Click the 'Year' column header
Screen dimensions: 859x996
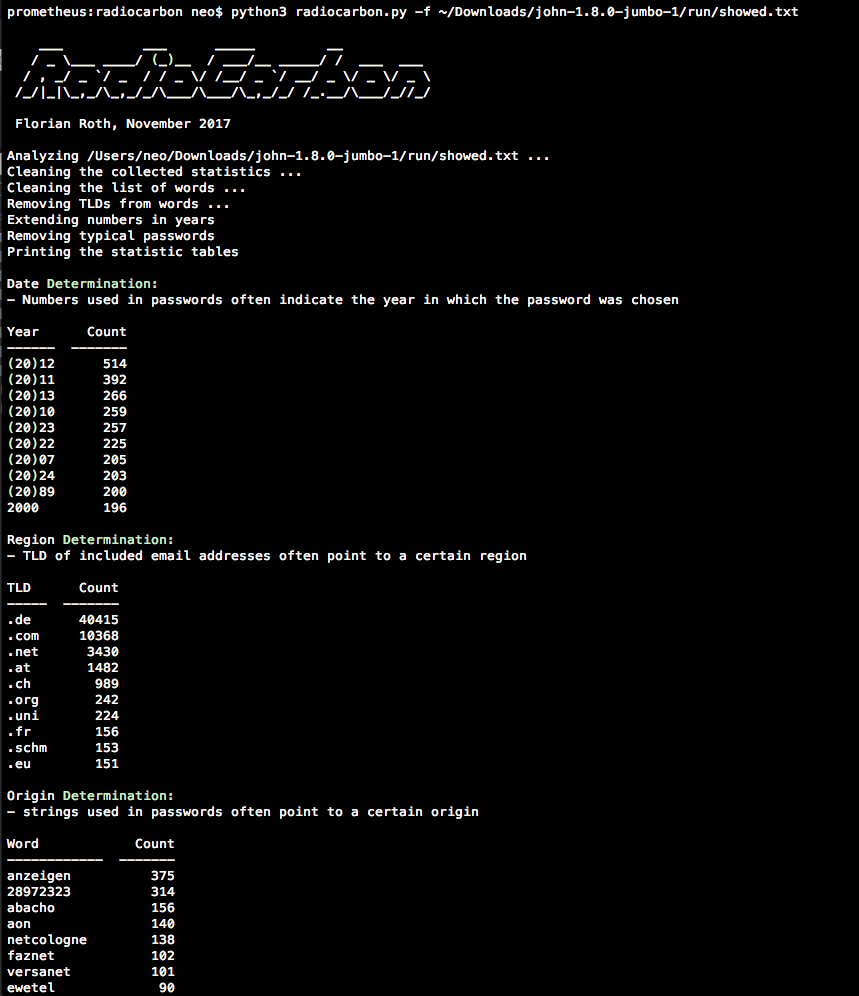point(23,332)
